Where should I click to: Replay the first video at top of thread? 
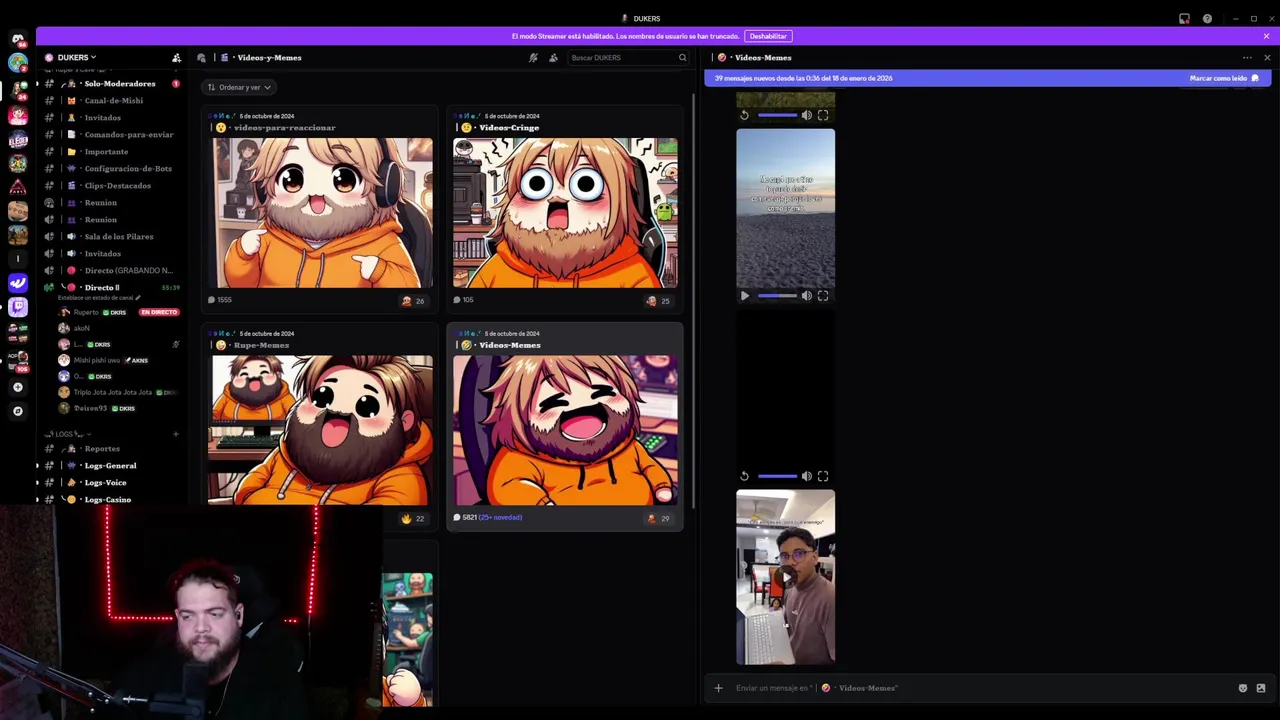coord(744,115)
